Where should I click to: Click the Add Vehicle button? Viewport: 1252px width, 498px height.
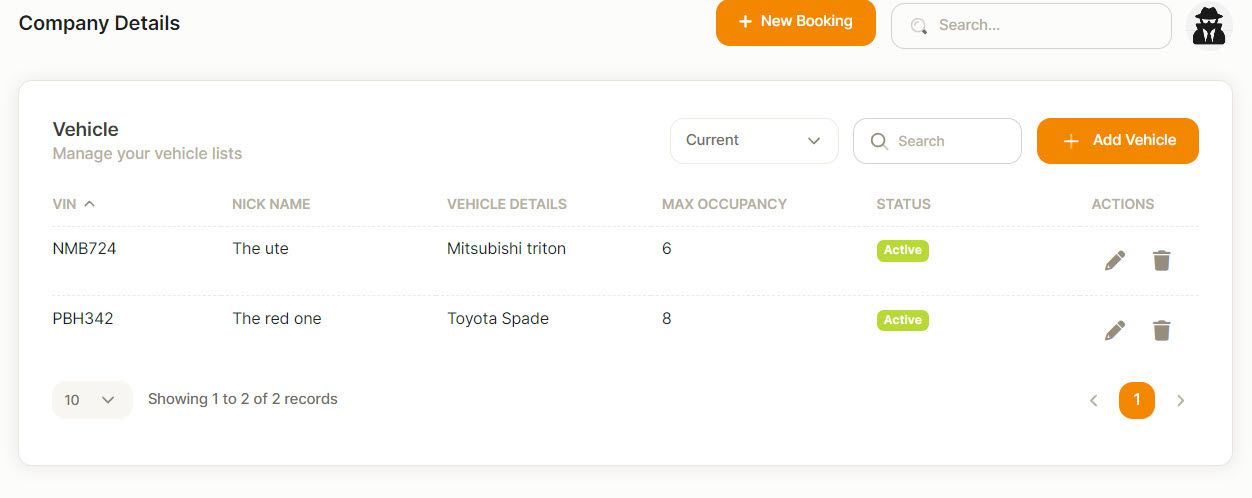coord(1118,141)
